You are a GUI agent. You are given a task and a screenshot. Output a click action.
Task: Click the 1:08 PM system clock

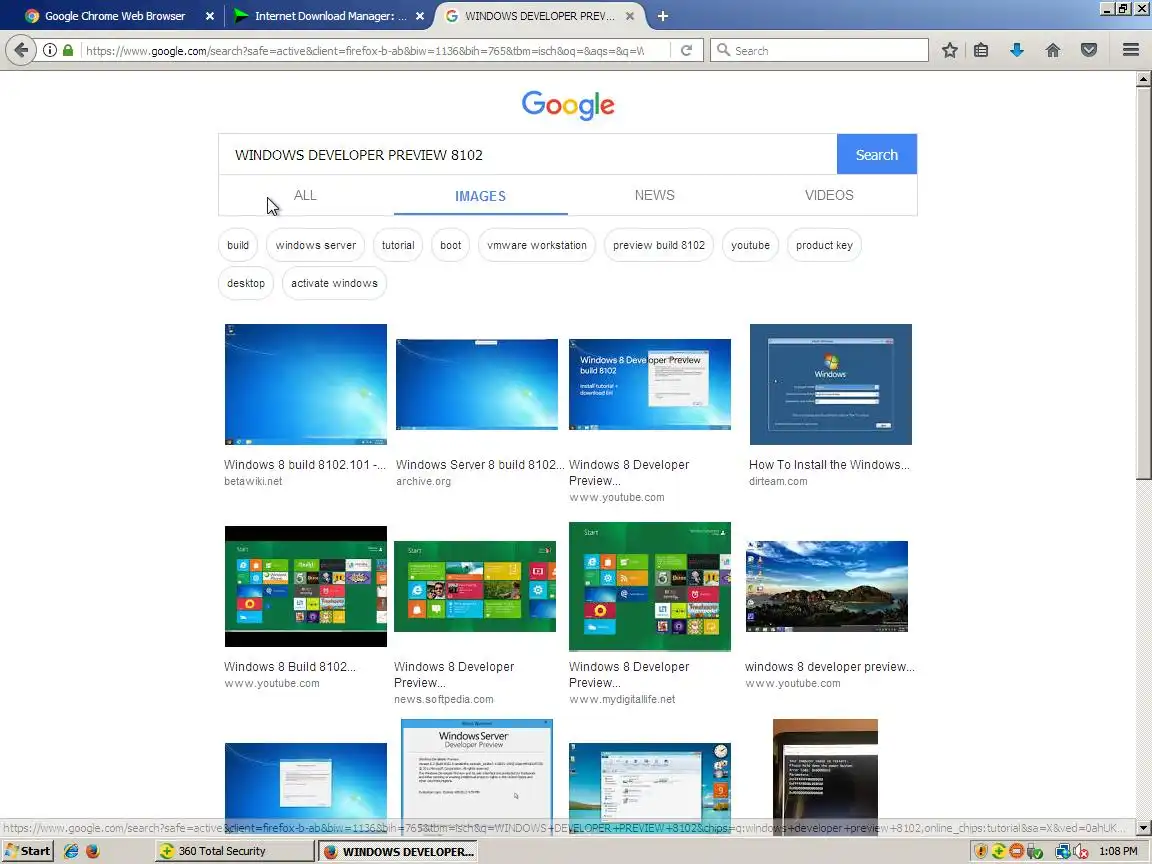pos(1118,851)
